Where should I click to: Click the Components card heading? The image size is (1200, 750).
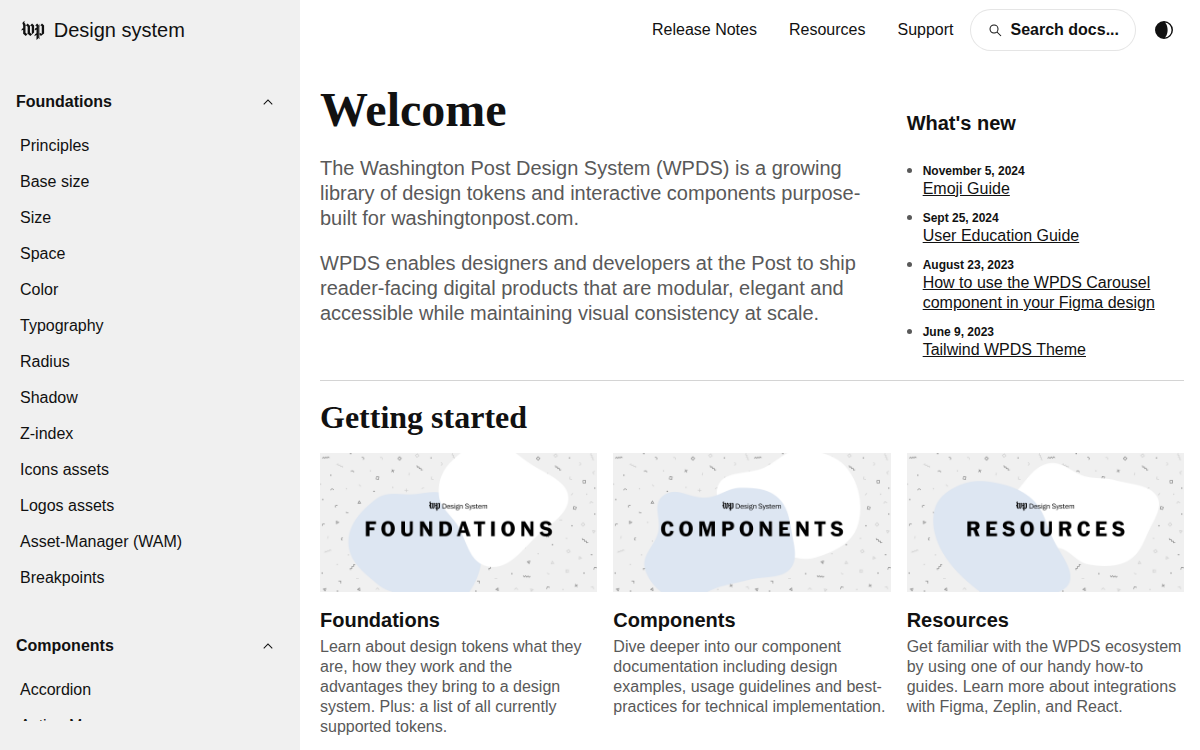(x=674, y=620)
